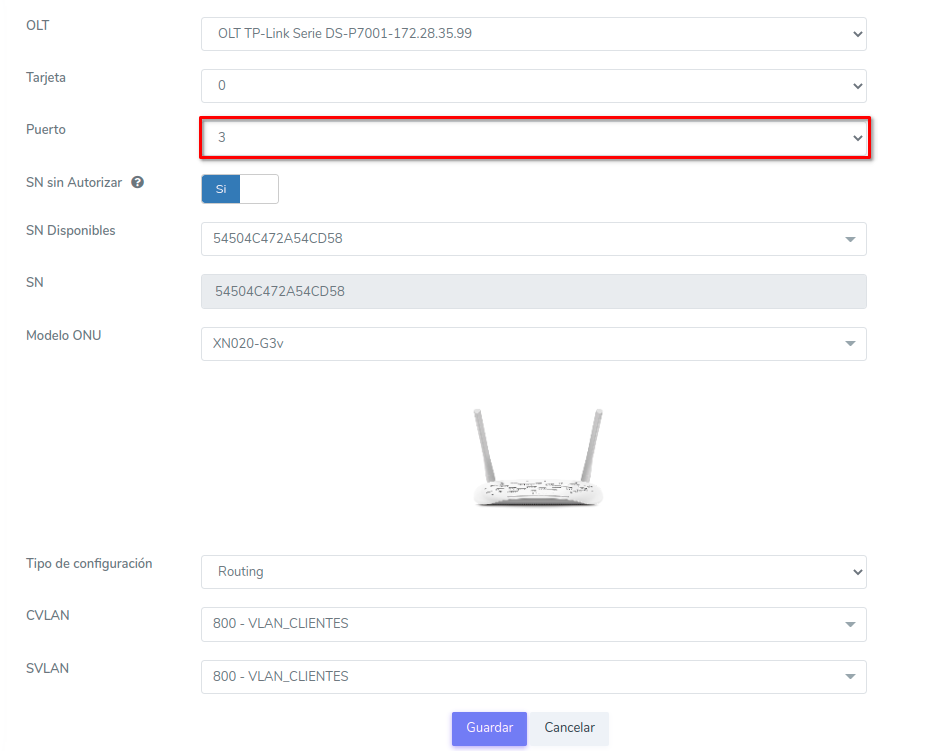Toggle the SN sin Autorizar switch
Image resolution: width=949 pixels, height=751 pixels.
pyautogui.click(x=240, y=189)
